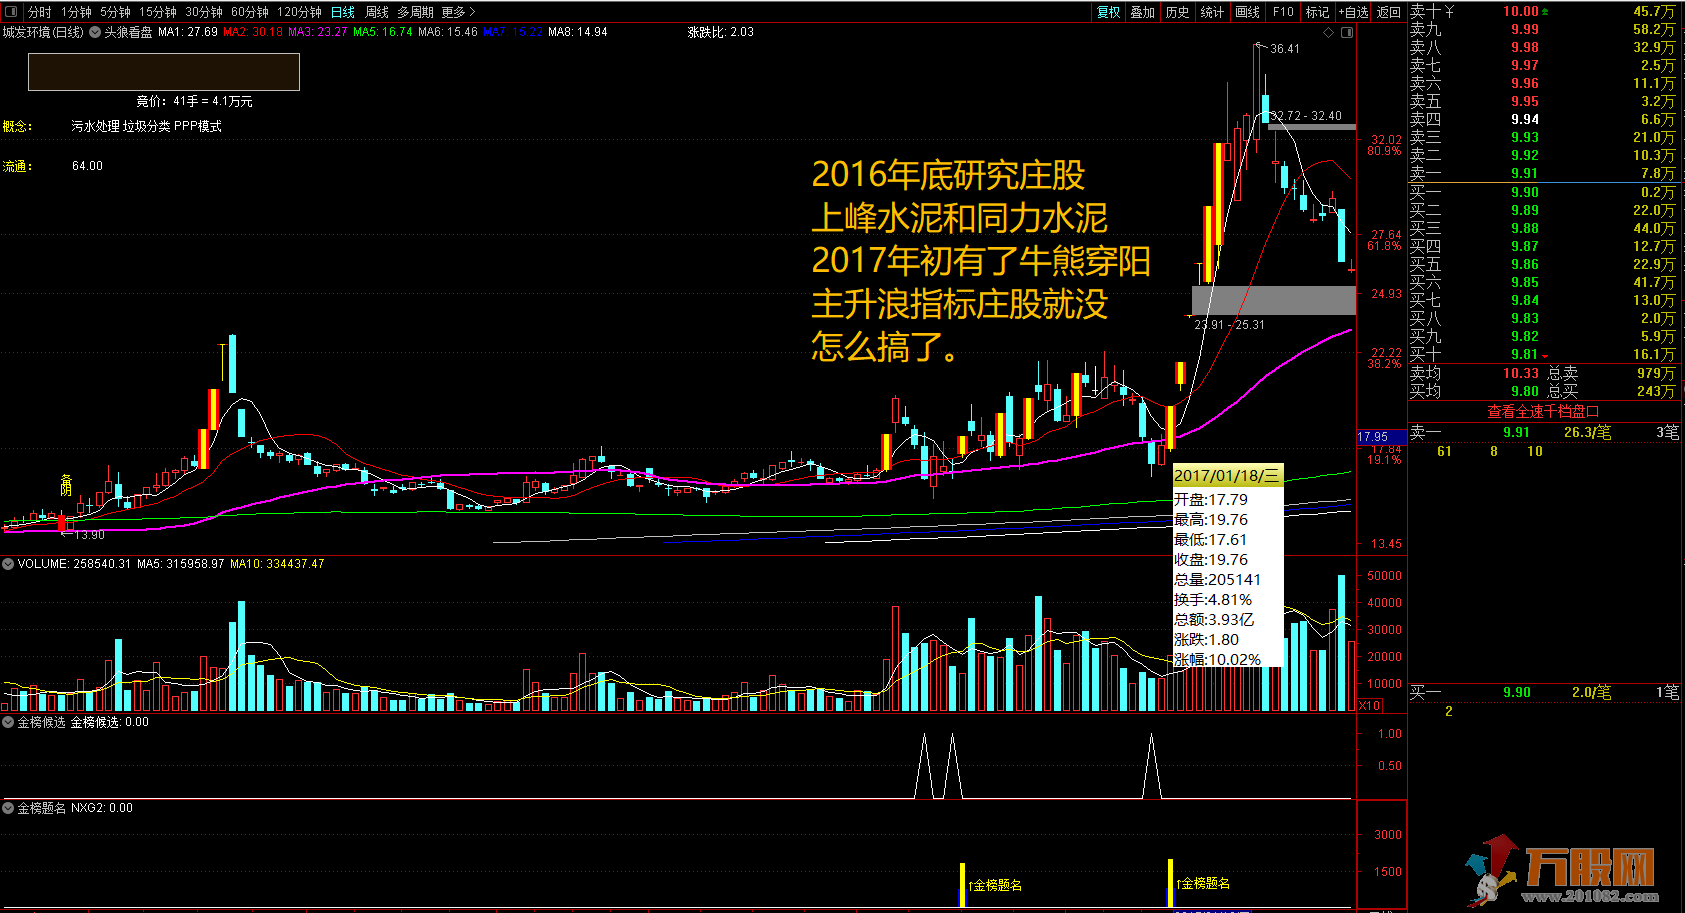The image size is (1685, 913).
Task: Click the 涨跌比: 2.03 label
Action: [721, 32]
